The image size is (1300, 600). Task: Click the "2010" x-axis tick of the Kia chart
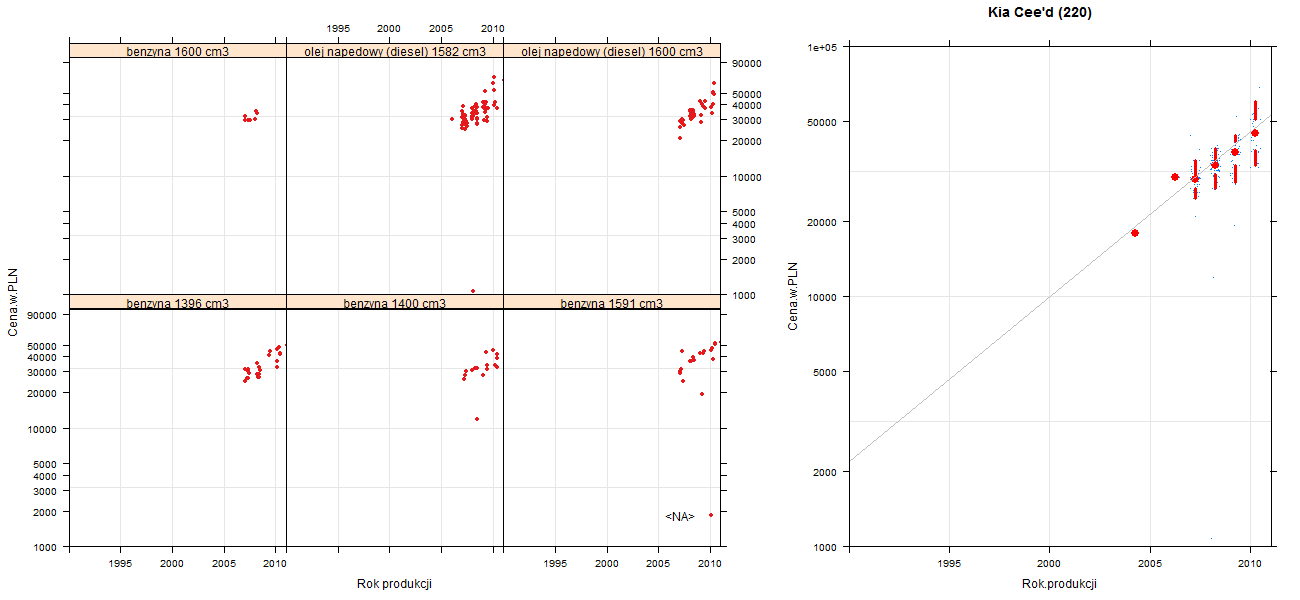point(1250,564)
